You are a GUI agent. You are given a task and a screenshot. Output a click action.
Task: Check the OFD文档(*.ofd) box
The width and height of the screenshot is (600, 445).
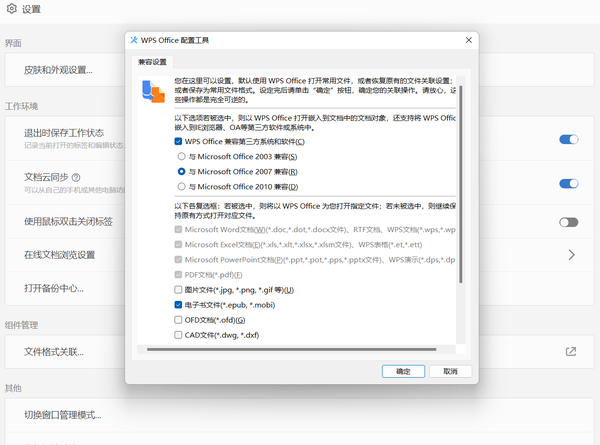pyautogui.click(x=178, y=319)
